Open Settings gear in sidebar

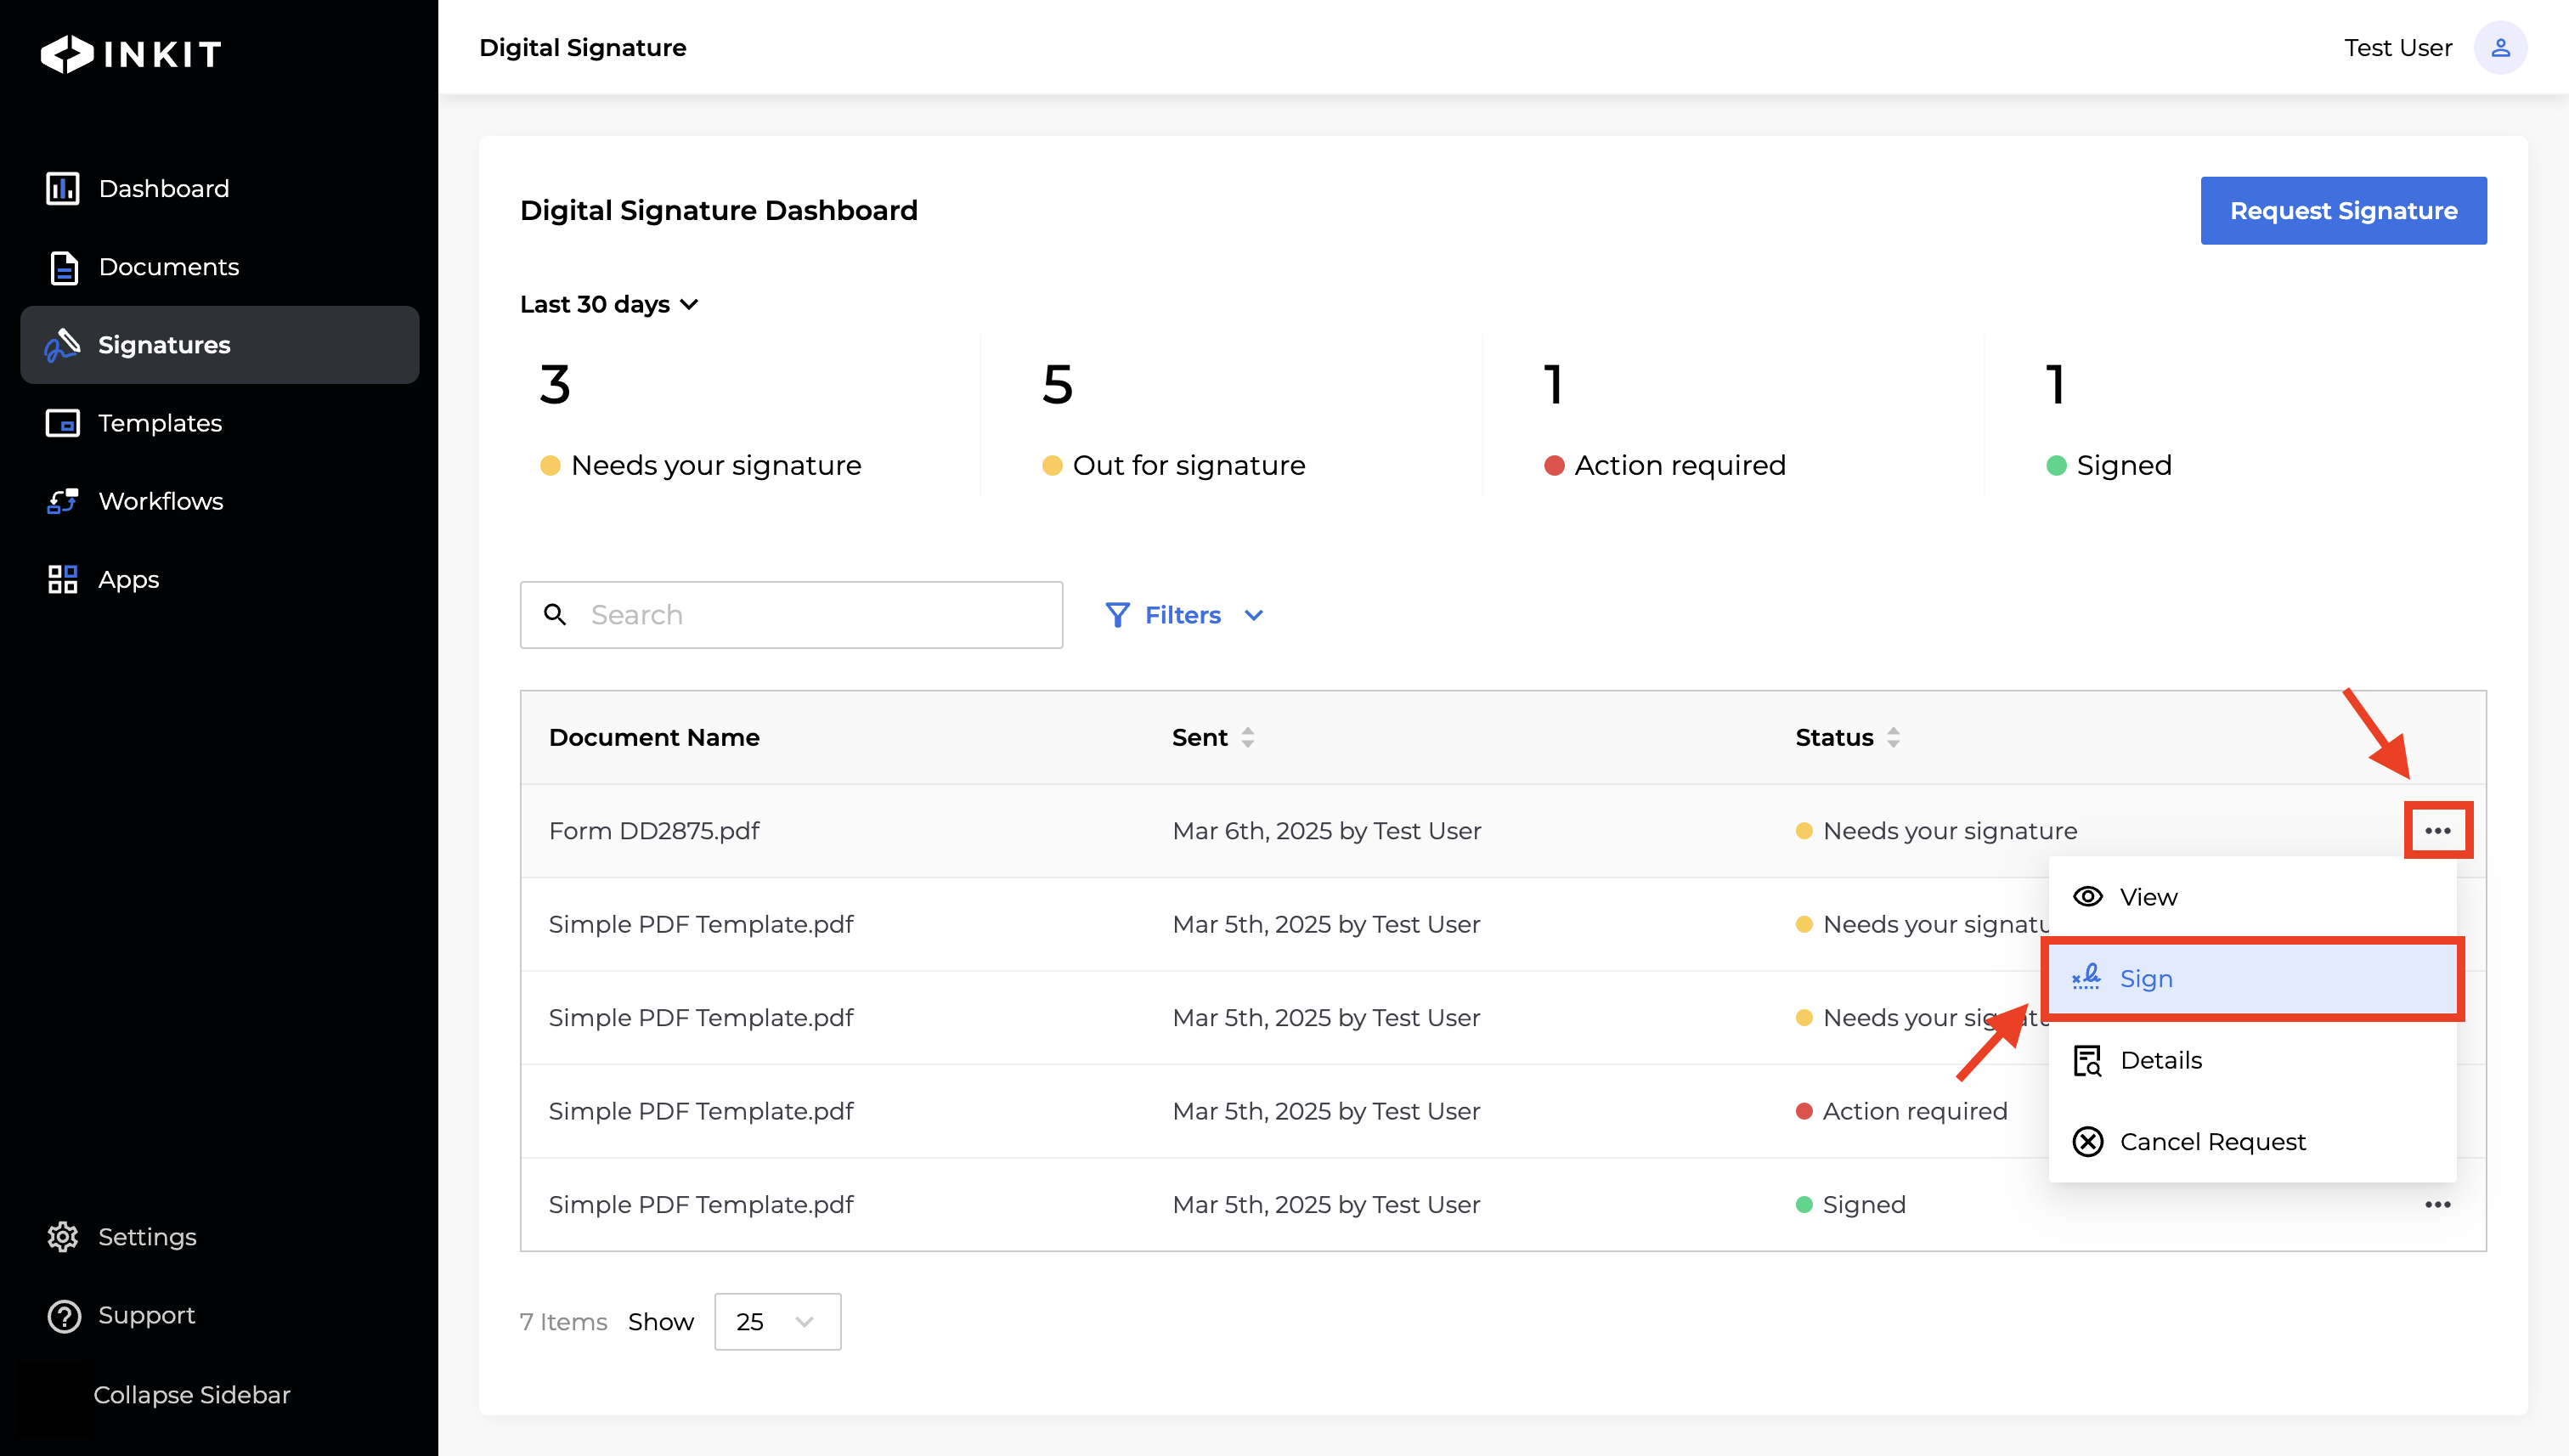pos(63,1237)
